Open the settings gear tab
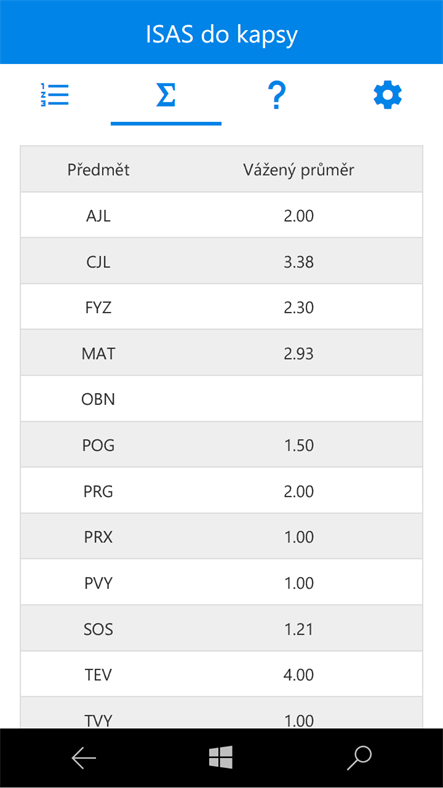The width and height of the screenshot is (443, 788). pyautogui.click(x=388, y=95)
